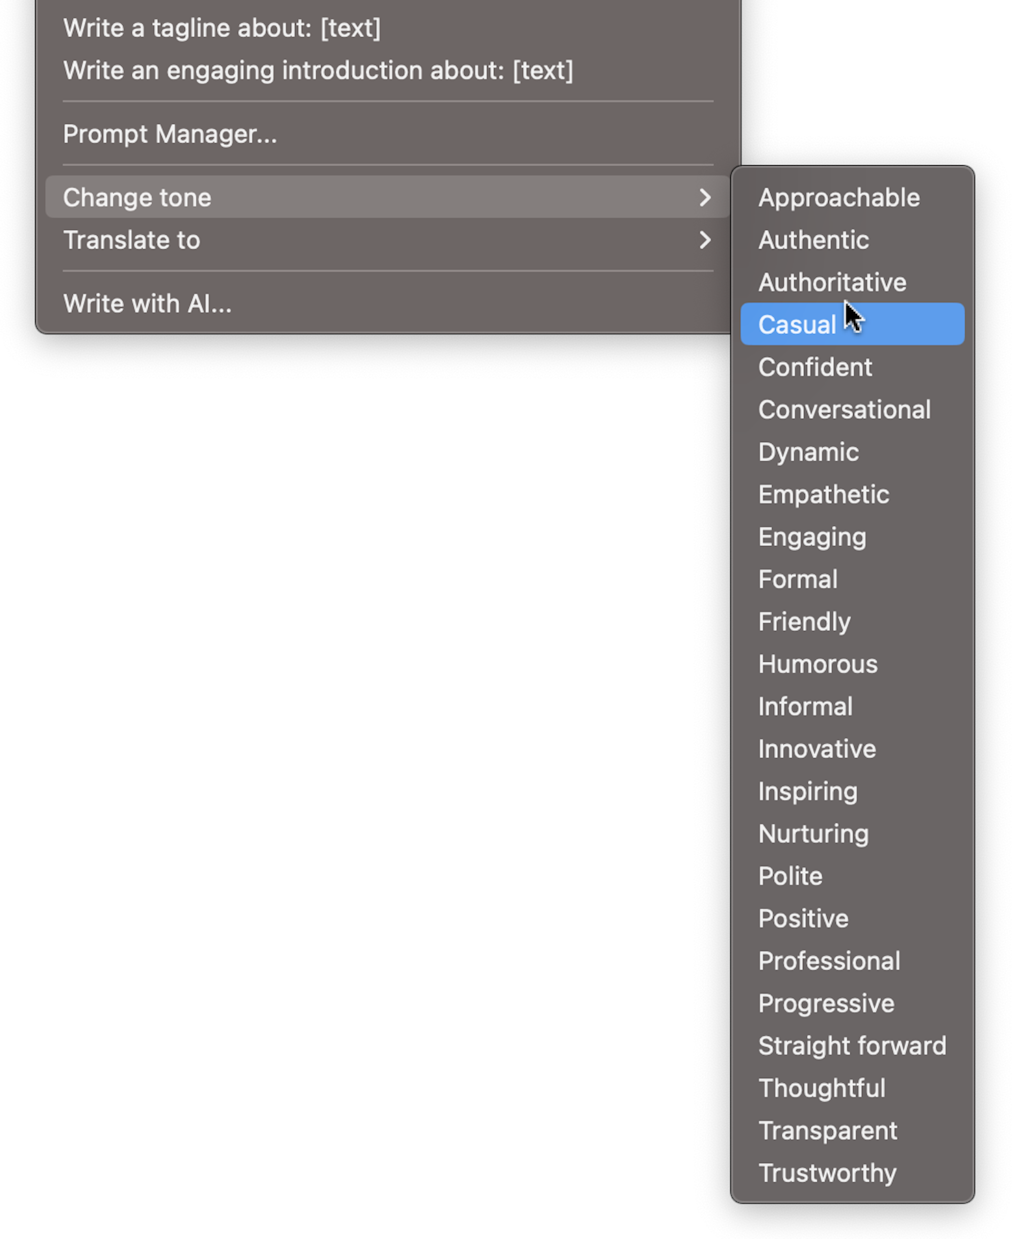Click Write a tagline about: [text]
The image size is (1024, 1239).
tap(387, 28)
